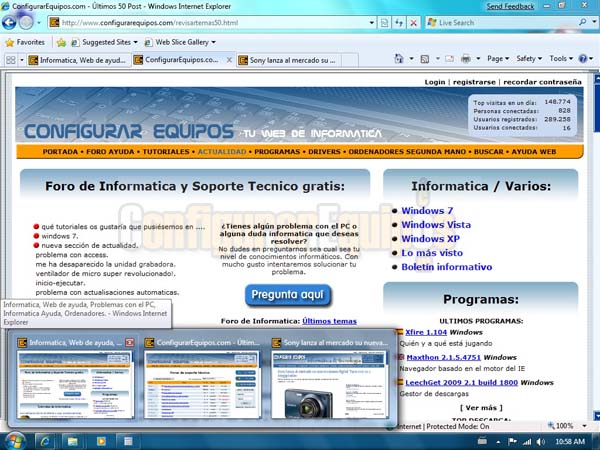This screenshot has width=600, height=450.
Task: Click the Pregunta aquí button
Action: coord(288,295)
